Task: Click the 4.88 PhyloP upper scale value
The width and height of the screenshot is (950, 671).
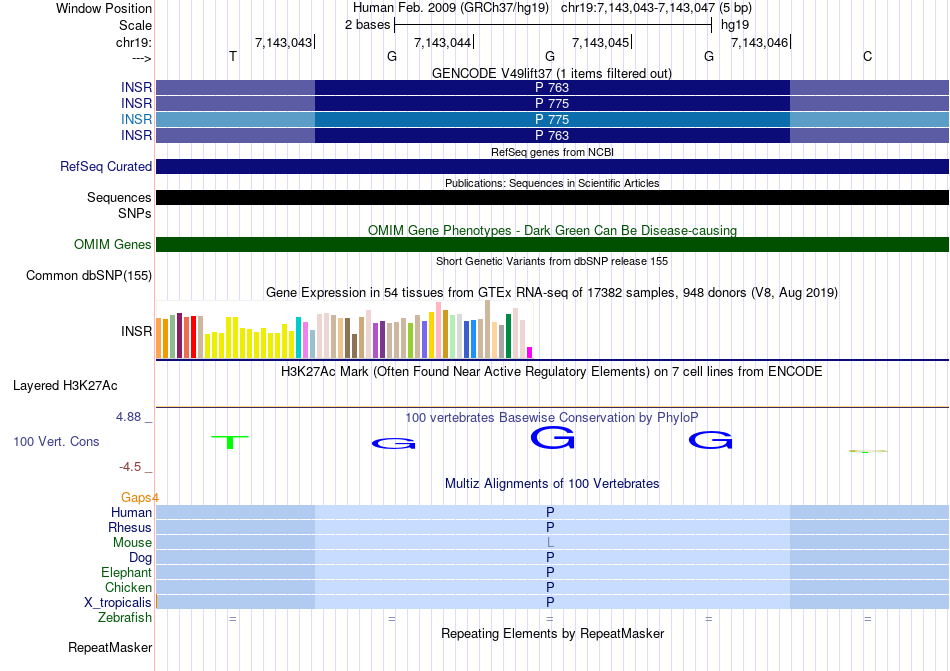Action: [128, 417]
